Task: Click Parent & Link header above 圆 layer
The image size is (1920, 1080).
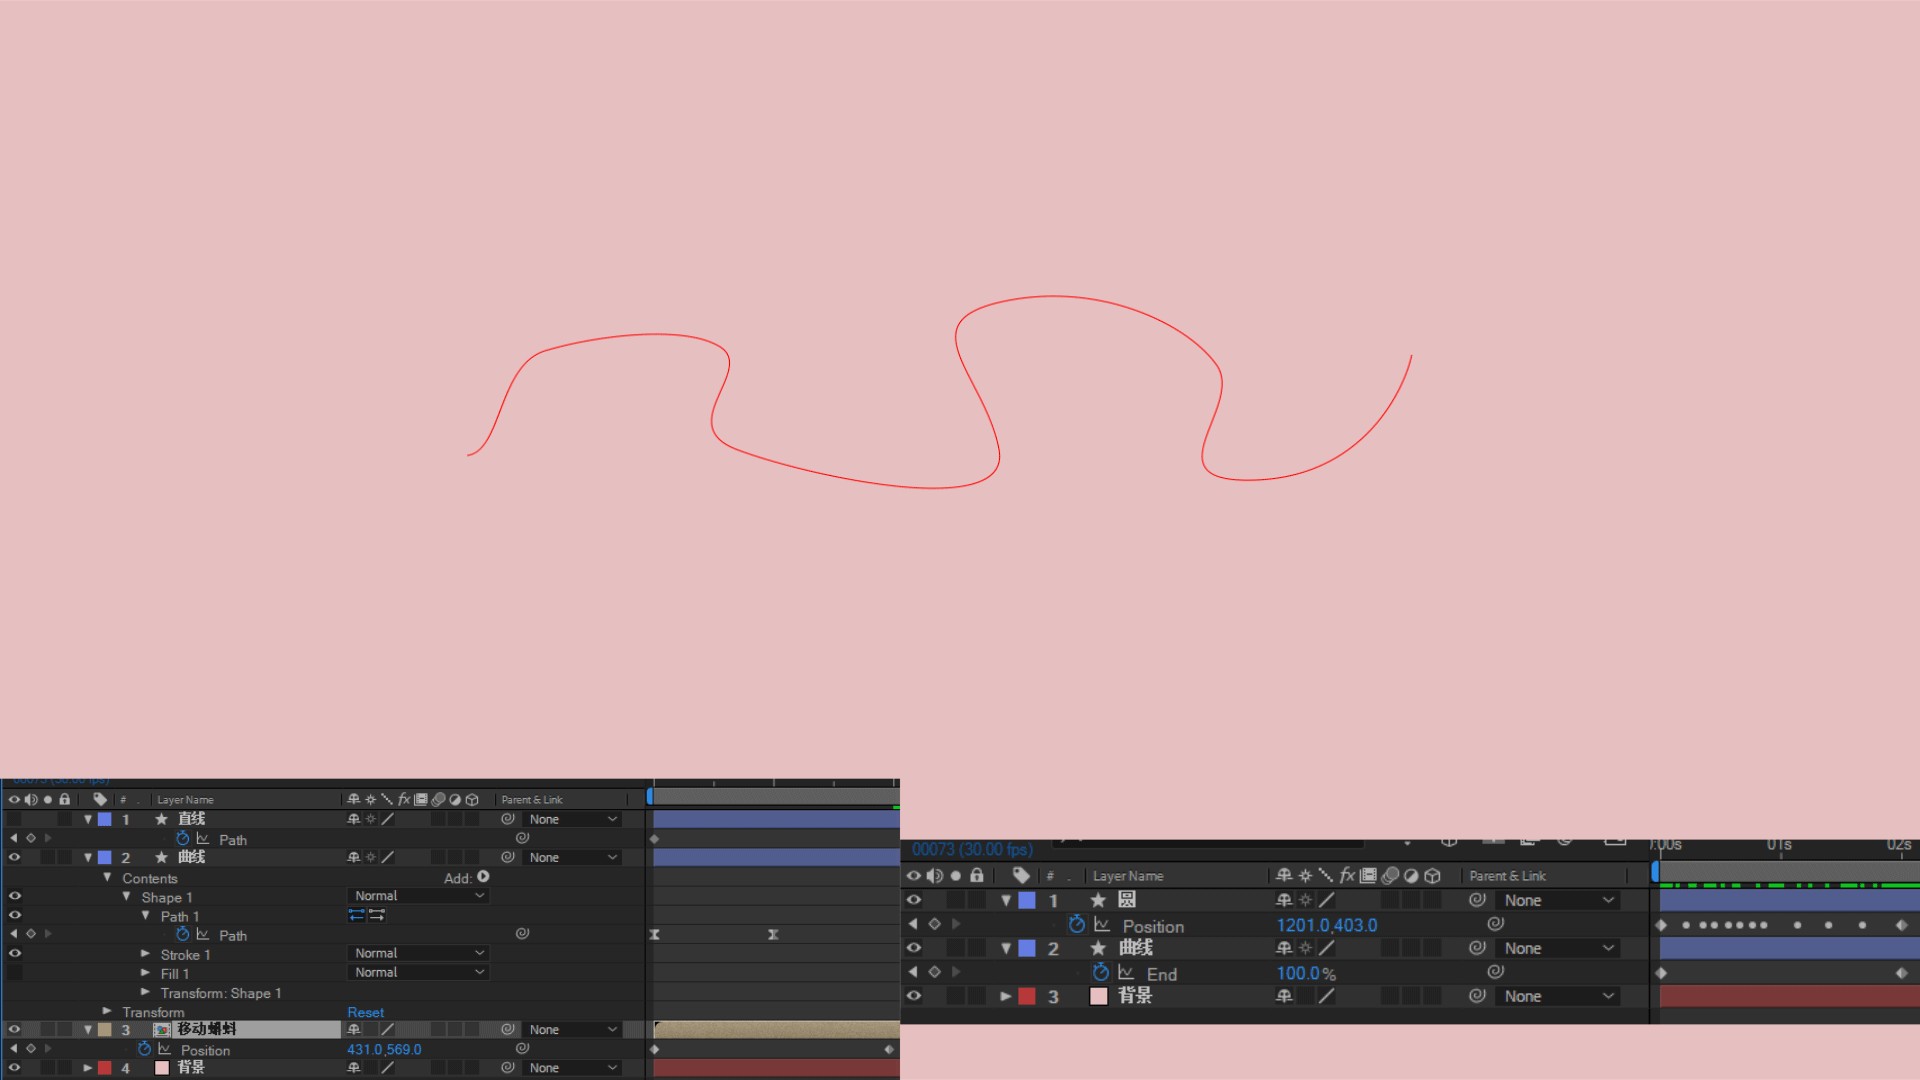Action: 1507,876
